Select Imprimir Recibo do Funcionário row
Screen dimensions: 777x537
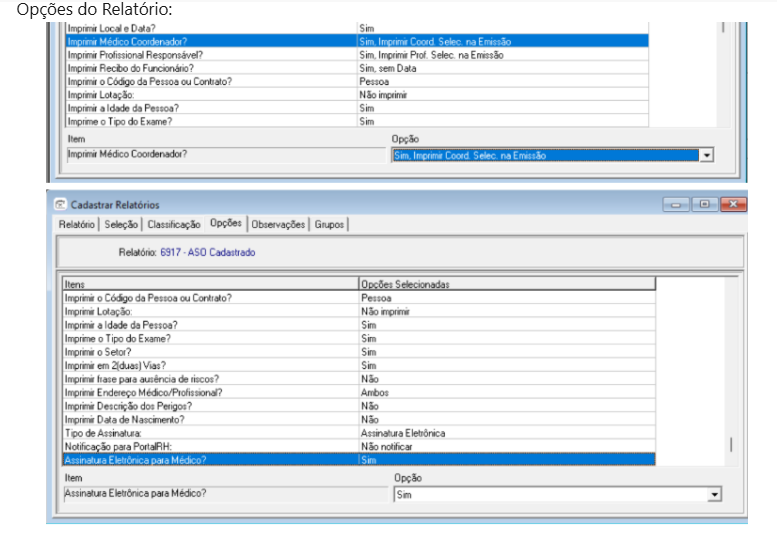(210, 68)
